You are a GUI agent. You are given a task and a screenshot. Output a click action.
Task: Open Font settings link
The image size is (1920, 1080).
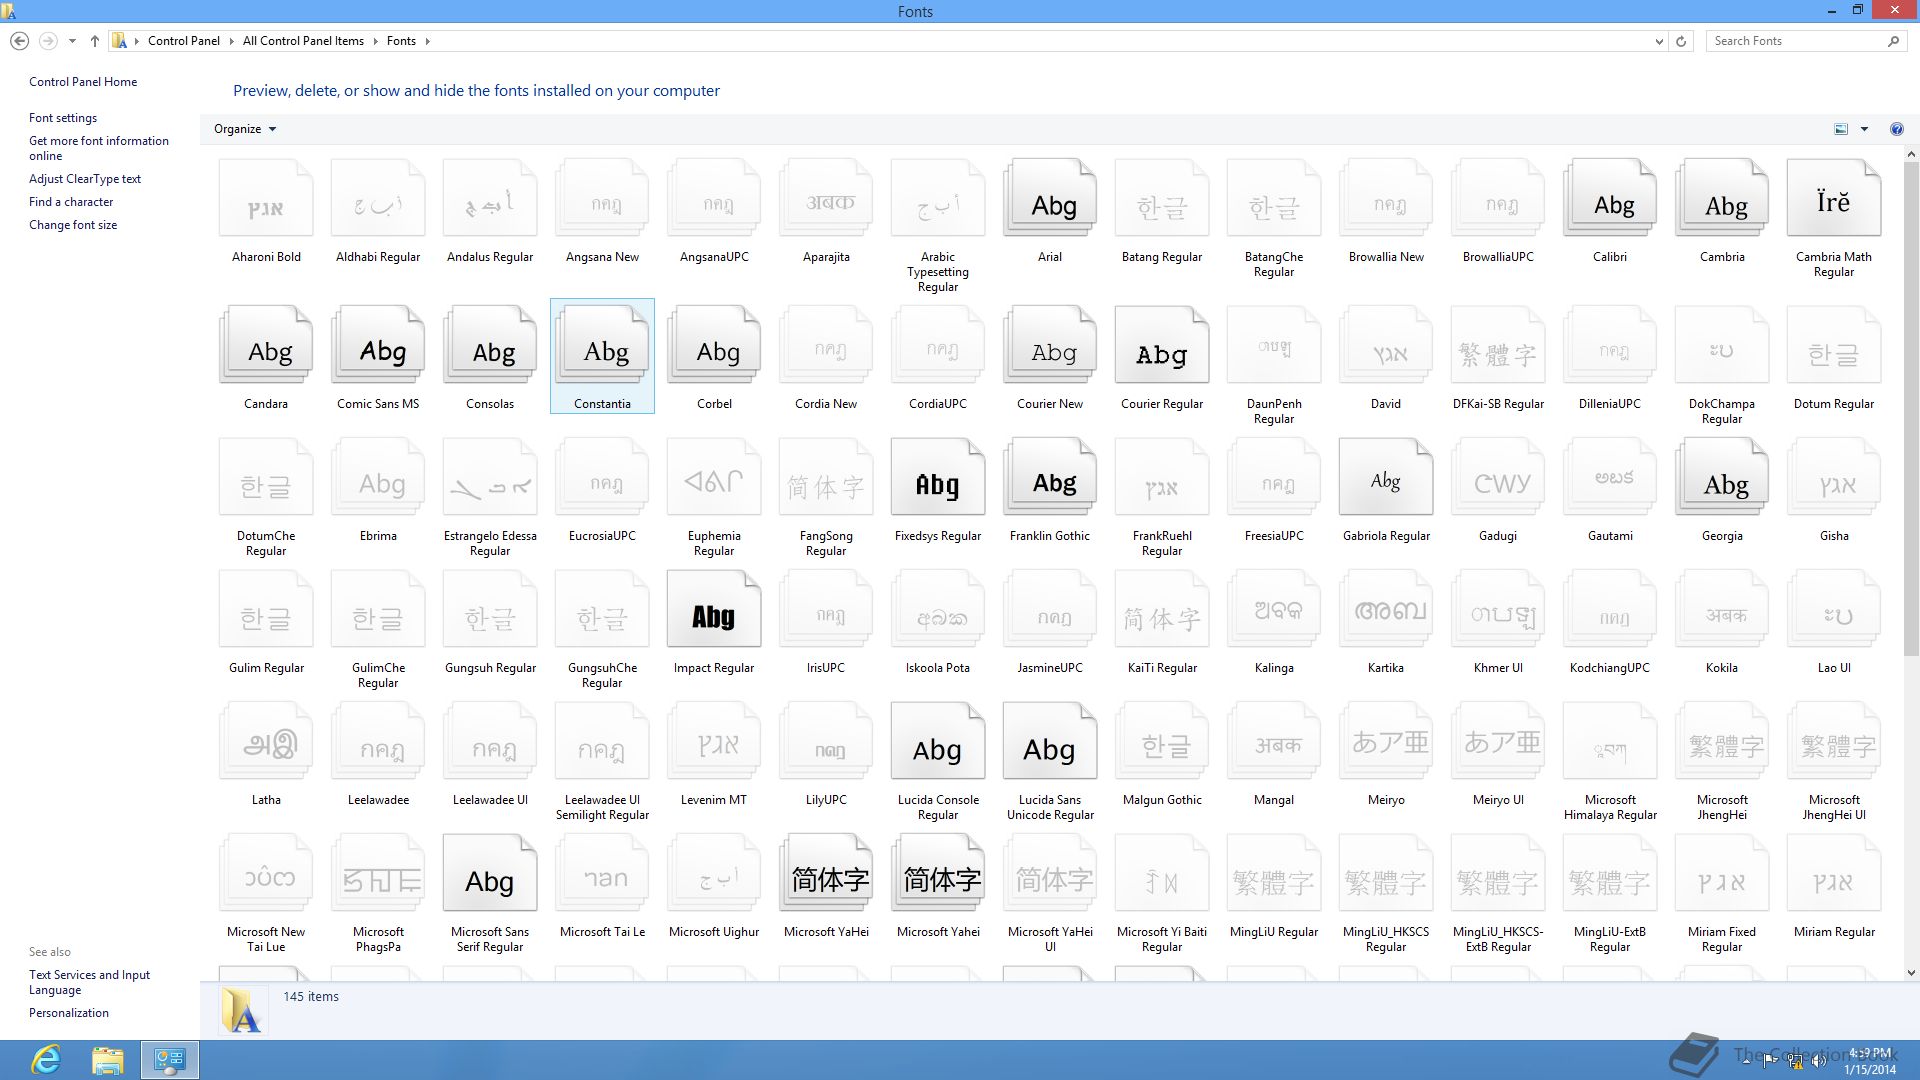[x=63, y=118]
